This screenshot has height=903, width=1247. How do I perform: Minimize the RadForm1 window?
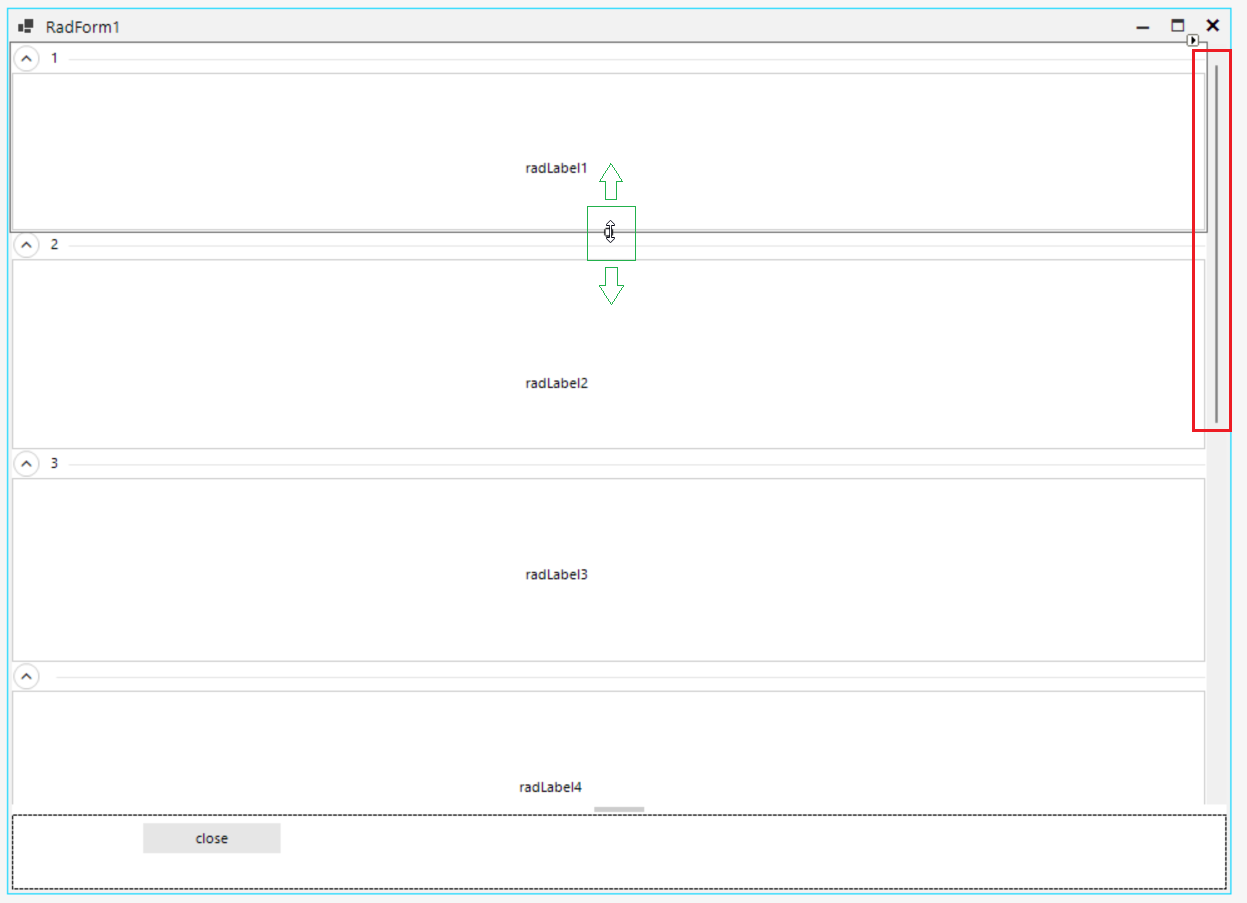pos(1143,27)
